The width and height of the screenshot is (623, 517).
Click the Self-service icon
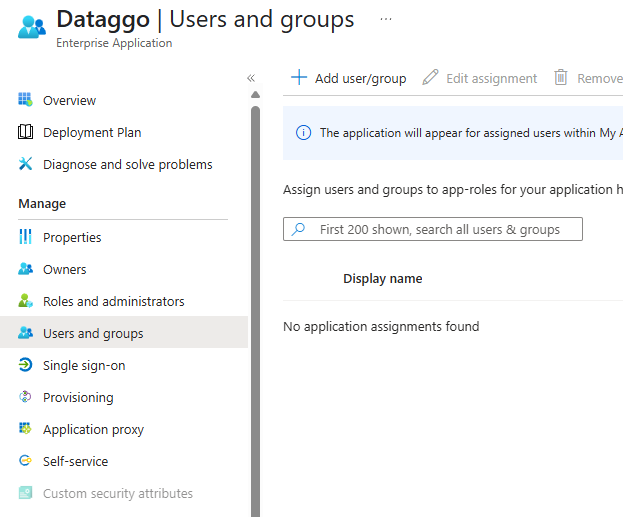(x=25, y=461)
